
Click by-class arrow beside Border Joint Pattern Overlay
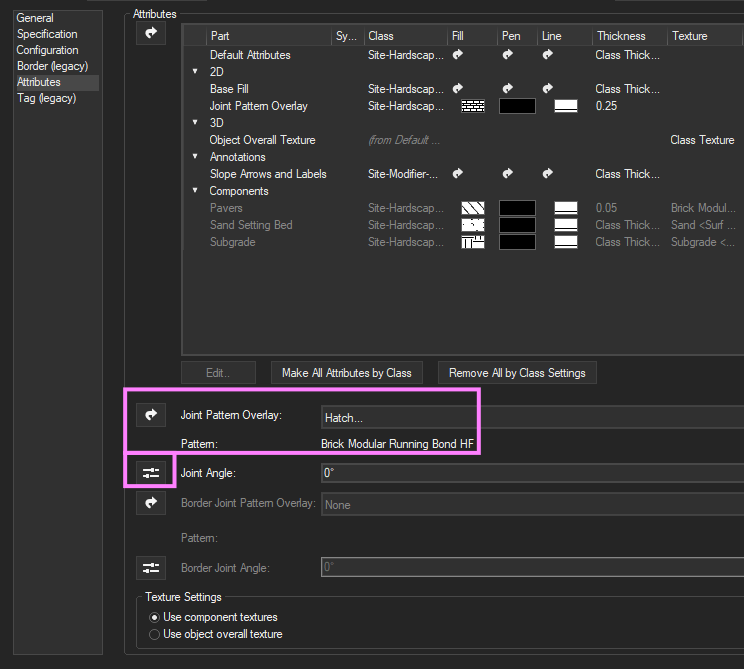click(x=151, y=504)
